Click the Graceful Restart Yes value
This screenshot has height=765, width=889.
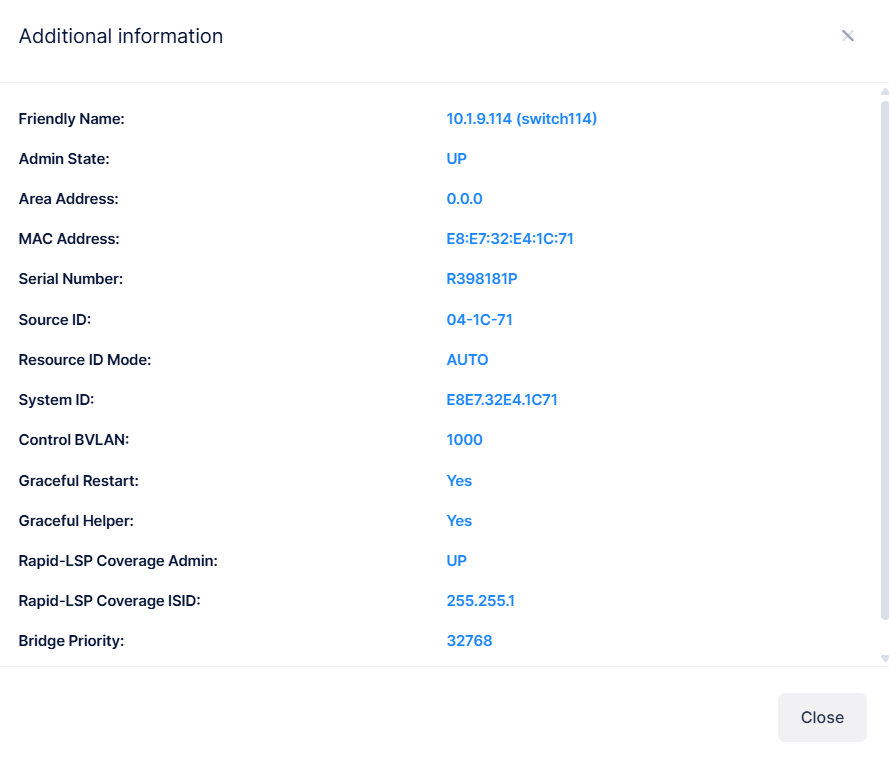pyautogui.click(x=459, y=481)
